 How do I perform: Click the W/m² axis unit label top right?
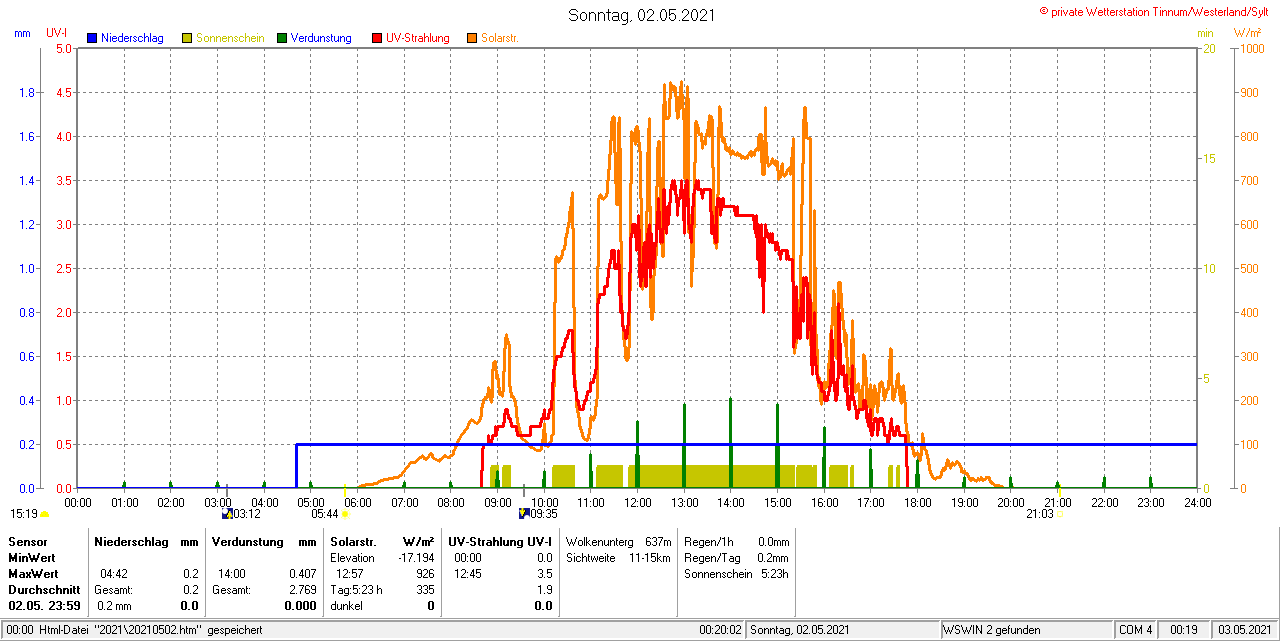pos(1247,33)
